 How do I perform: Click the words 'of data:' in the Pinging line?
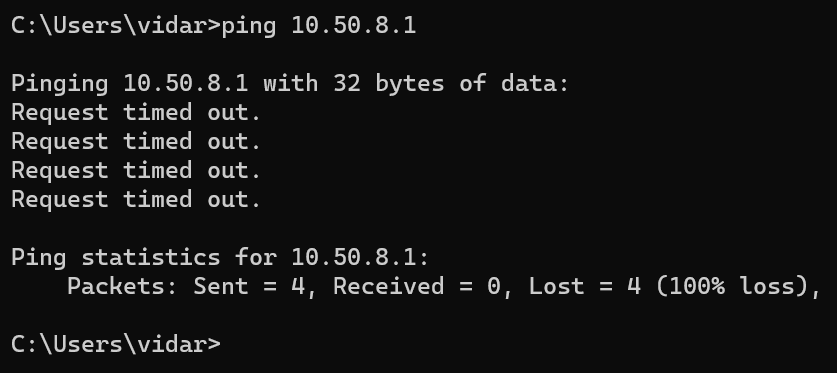514,83
